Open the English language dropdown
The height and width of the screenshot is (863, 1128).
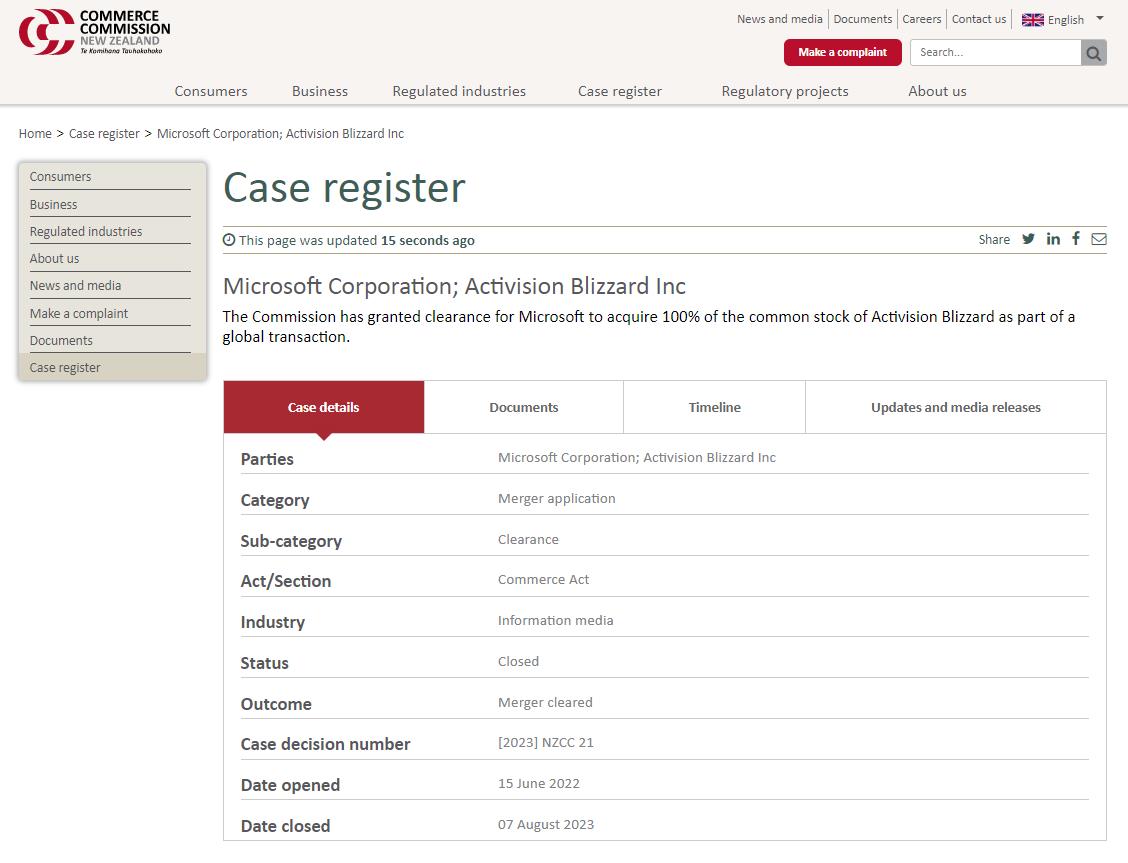(1099, 19)
